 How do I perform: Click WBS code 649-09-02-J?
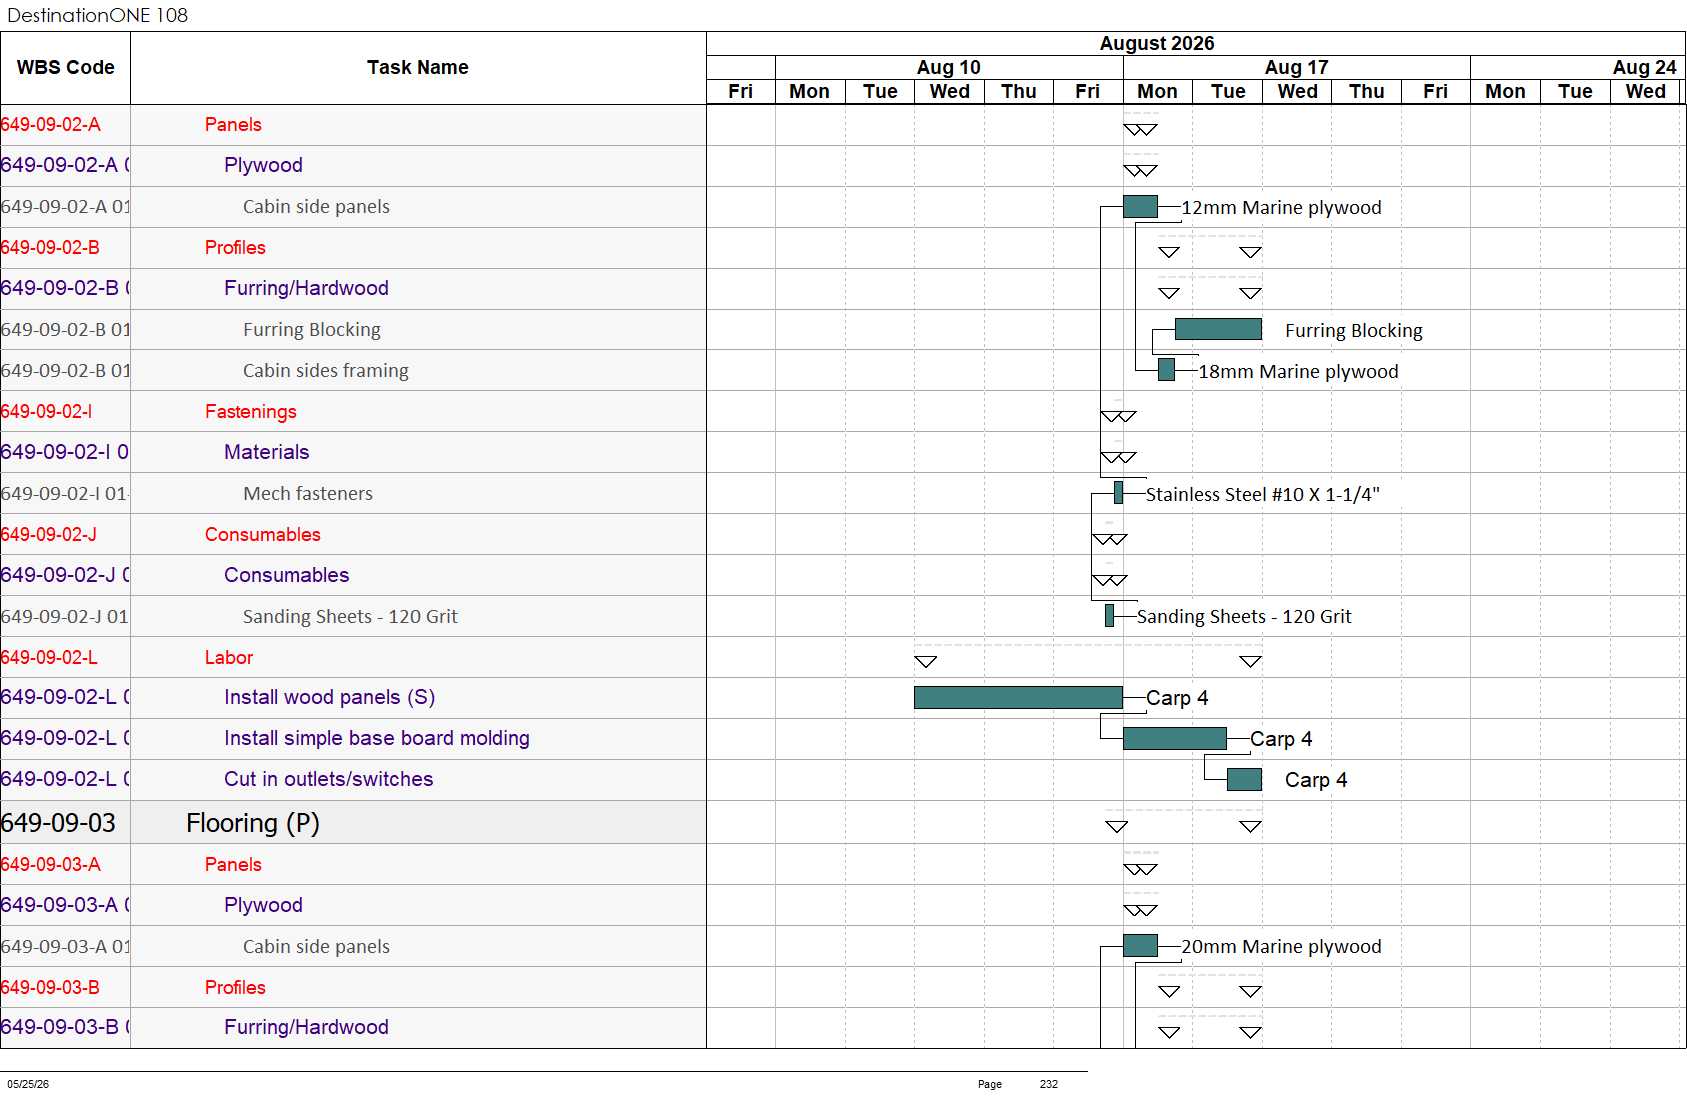(48, 535)
